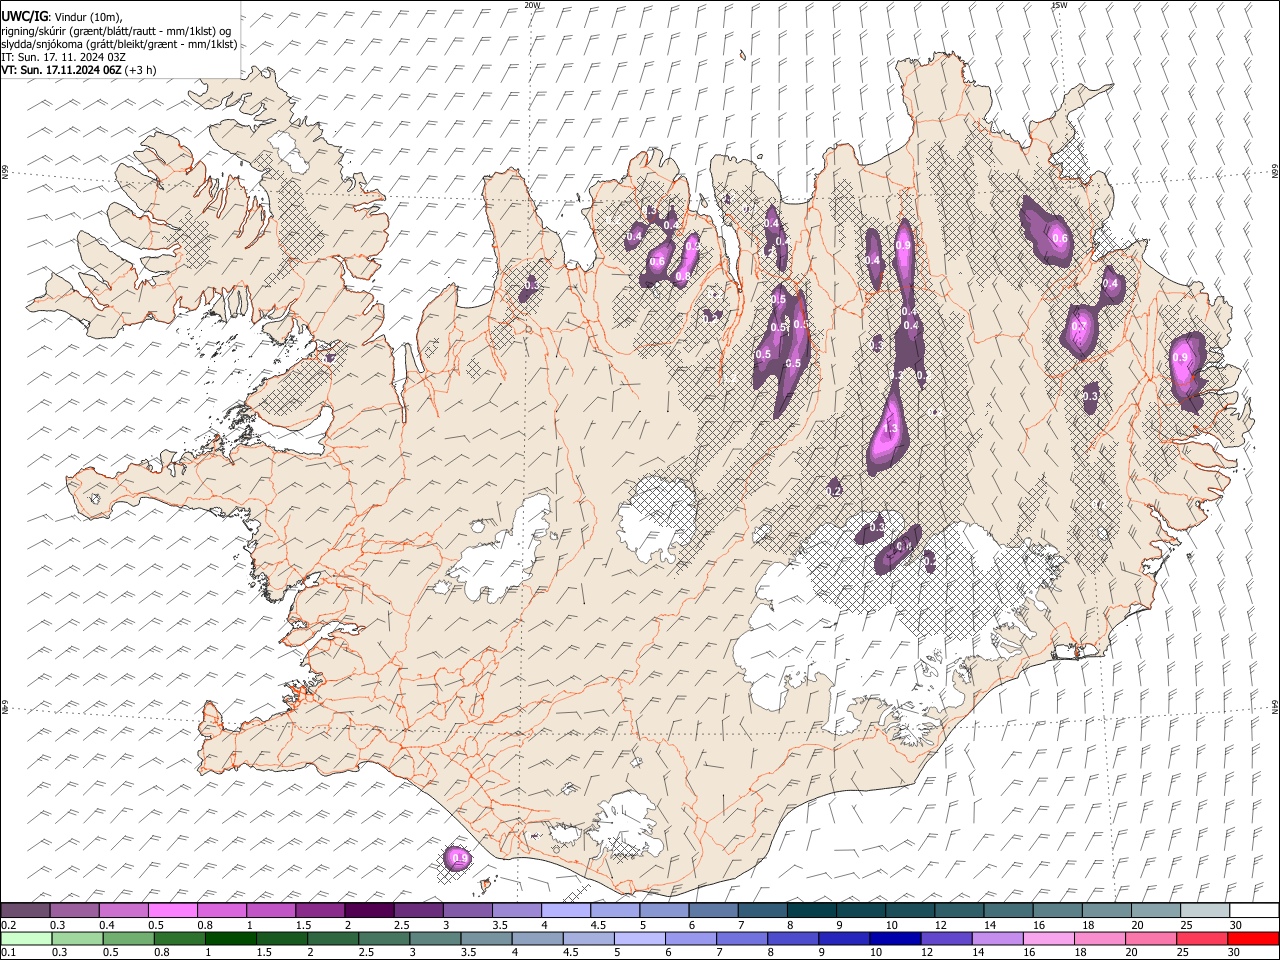
Task: Click the "rigning/skúrir" legend description line
Action: tap(116, 31)
